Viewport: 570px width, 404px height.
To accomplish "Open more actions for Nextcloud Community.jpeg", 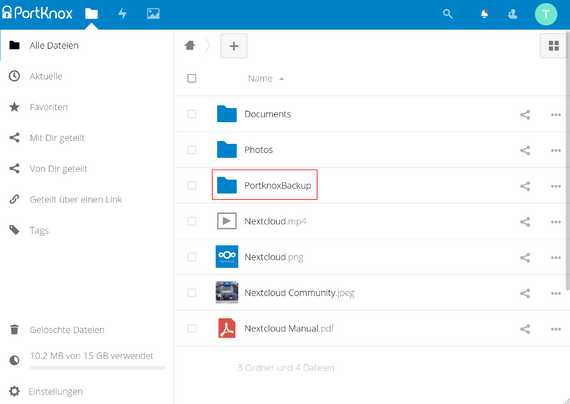I will pyautogui.click(x=555, y=293).
